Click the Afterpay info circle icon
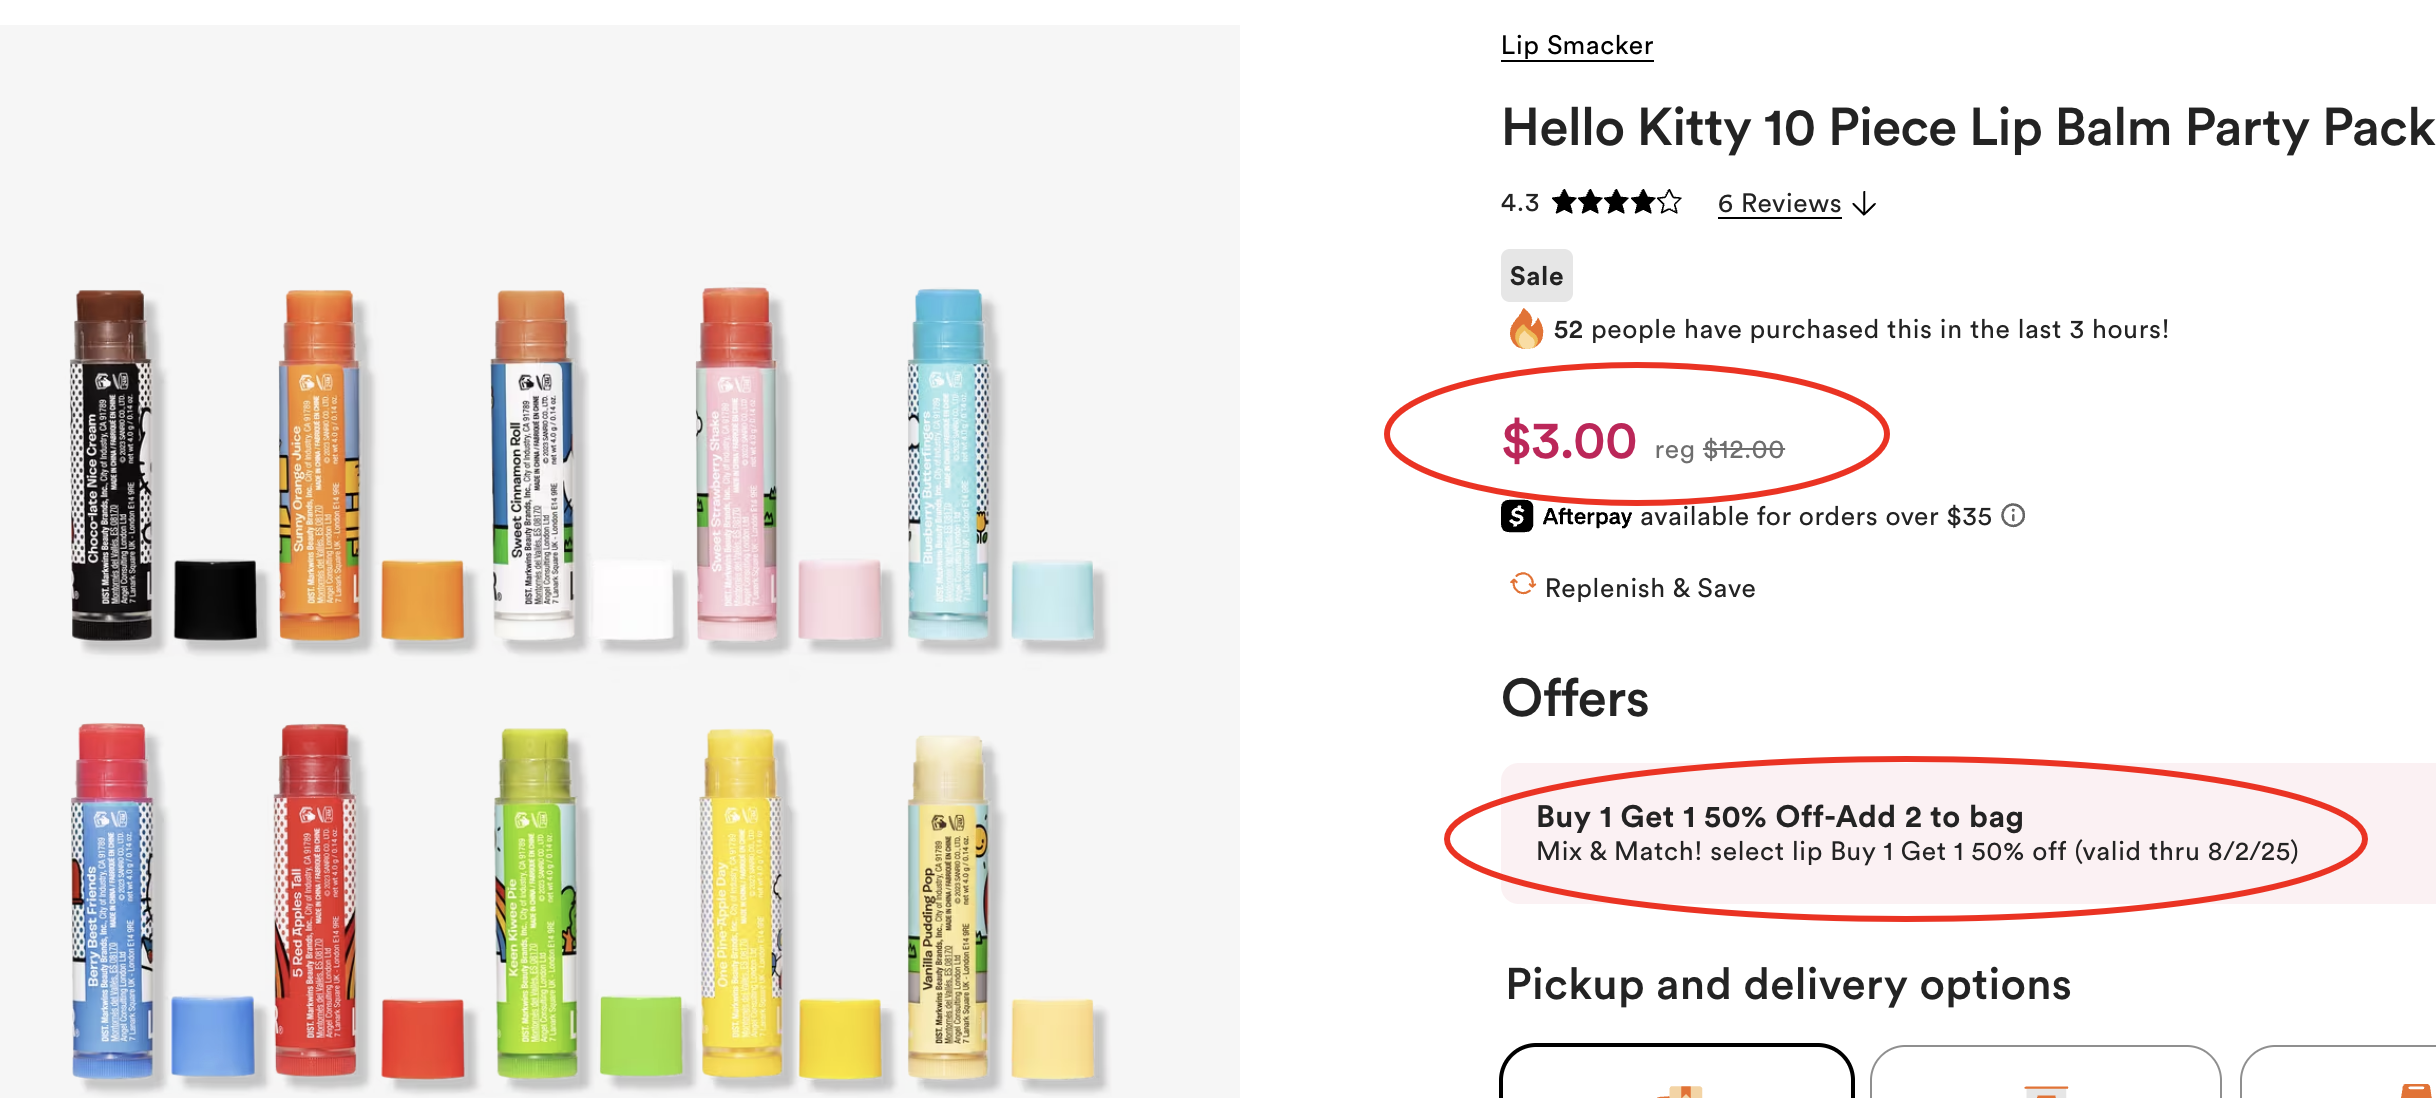This screenshot has height=1098, width=2436. click(2013, 516)
